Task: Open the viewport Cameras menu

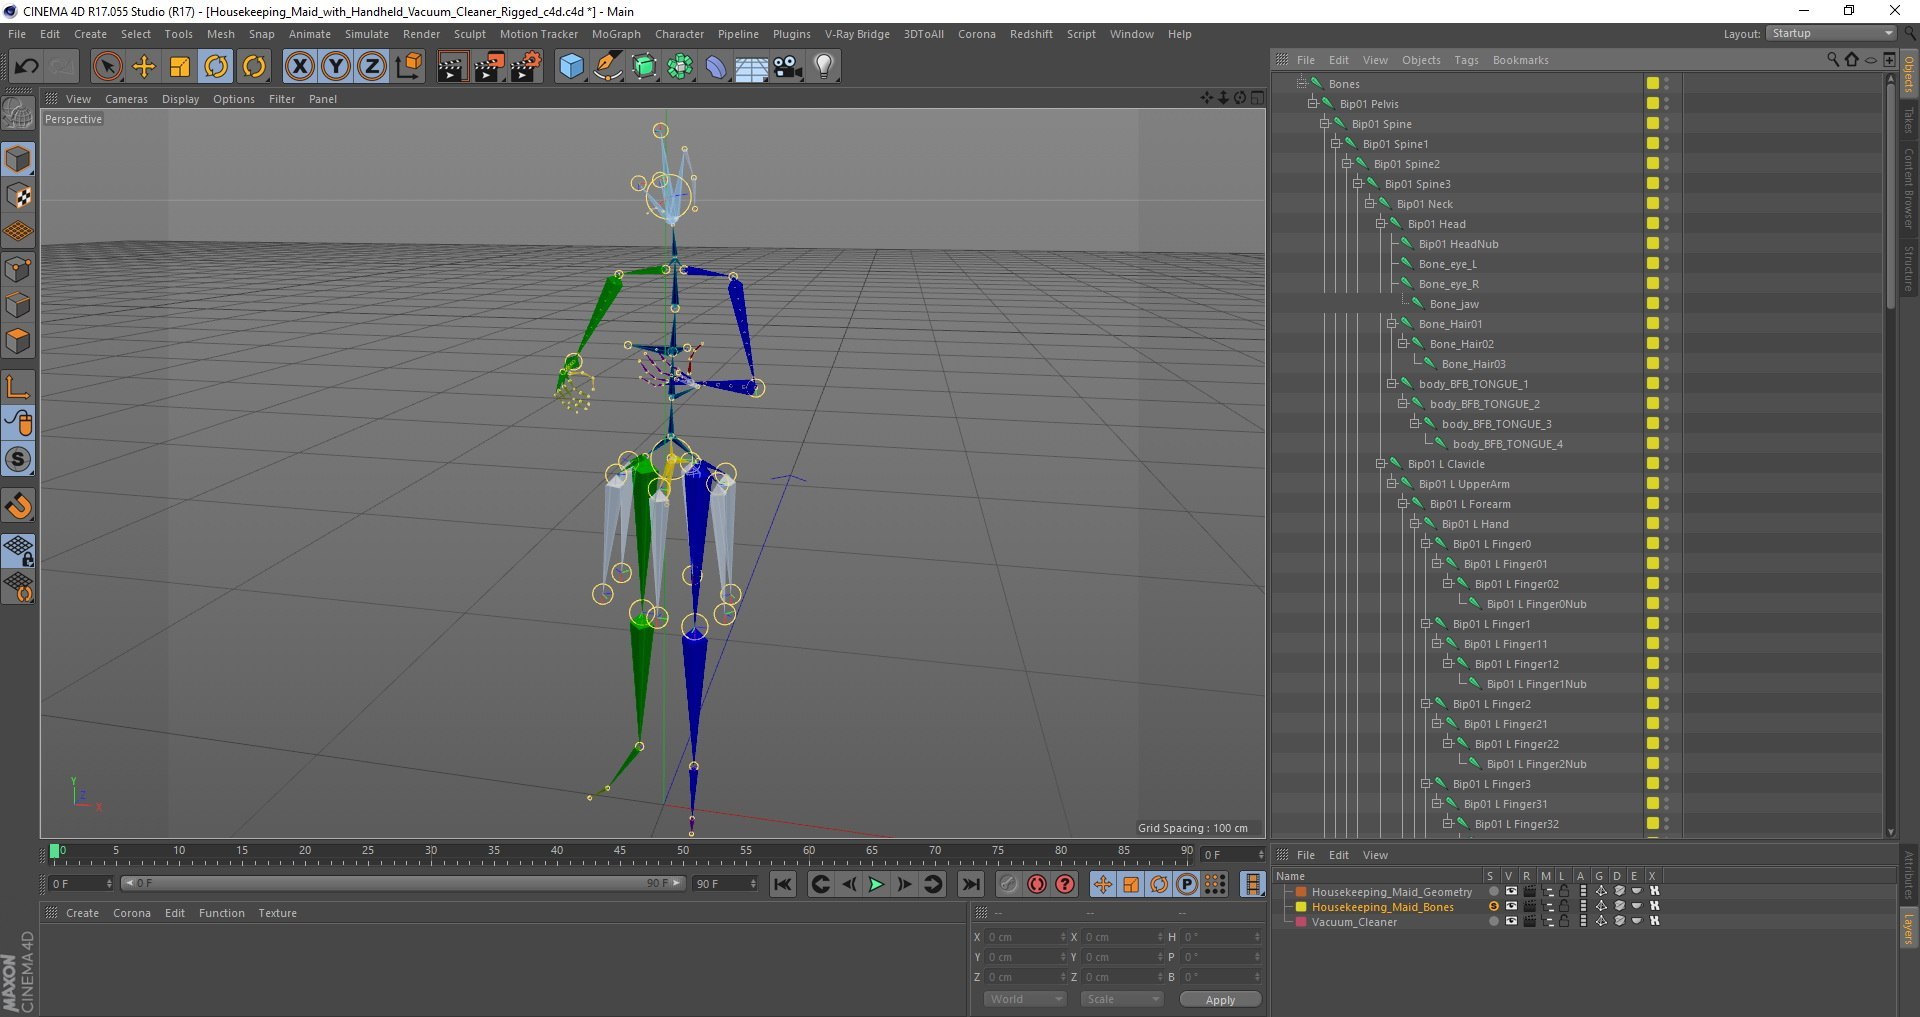Action: pyautogui.click(x=126, y=99)
